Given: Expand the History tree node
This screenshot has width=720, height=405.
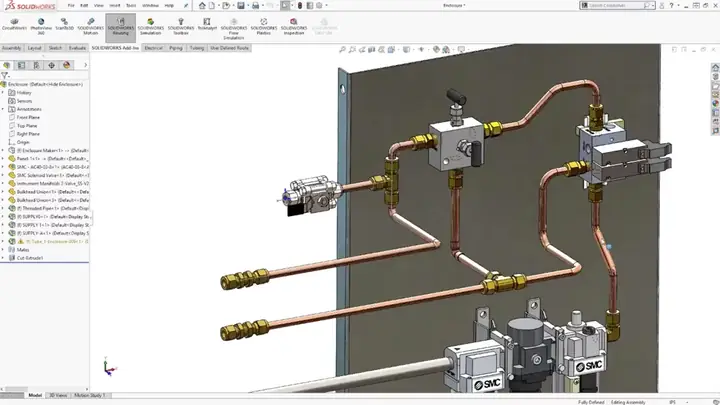Looking at the screenshot, I should 3,93.
